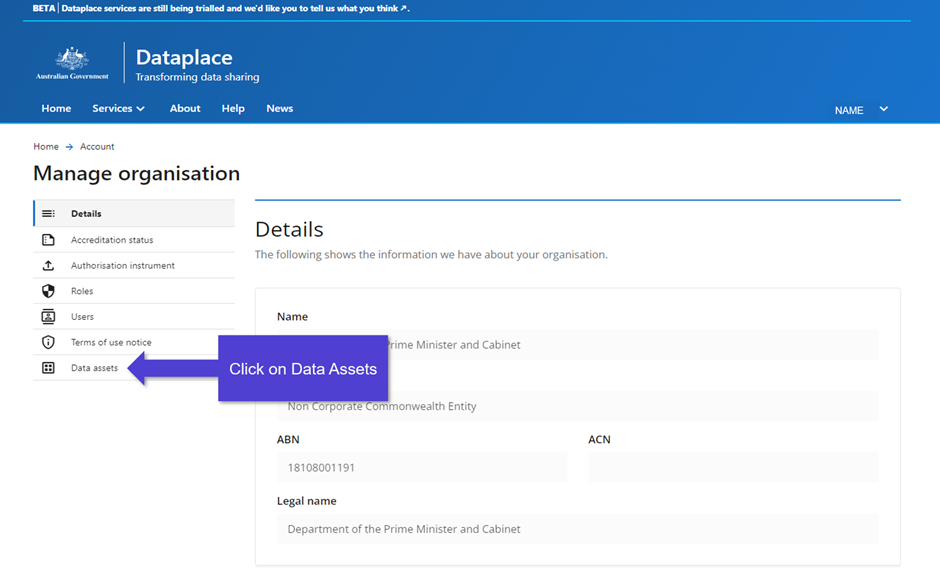The width and height of the screenshot is (940, 573).
Task: Click the ABN field showing 18108001191
Action: (422, 468)
